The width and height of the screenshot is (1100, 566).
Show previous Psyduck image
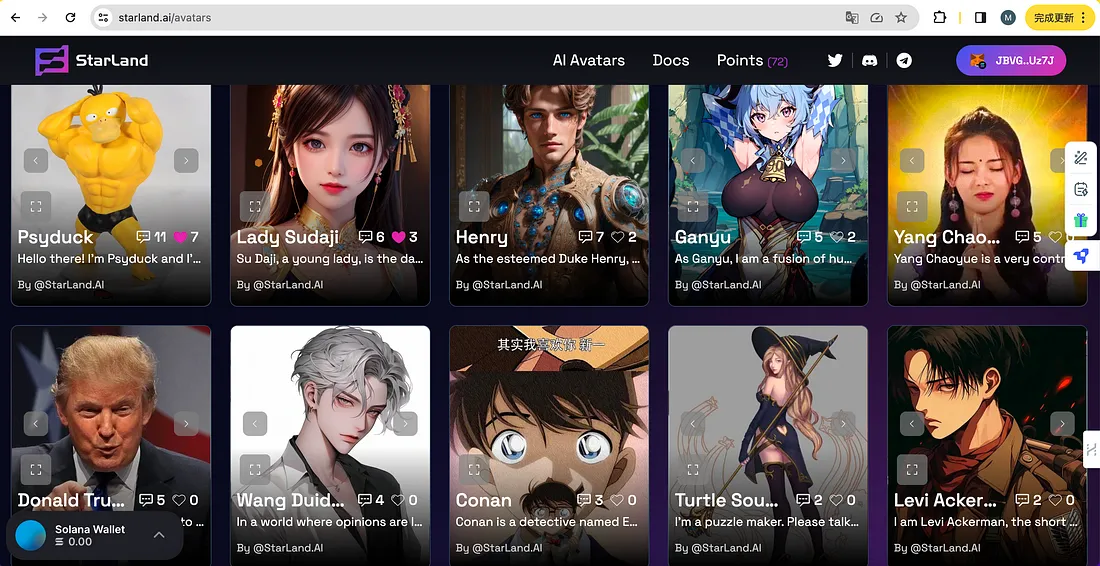click(36, 161)
